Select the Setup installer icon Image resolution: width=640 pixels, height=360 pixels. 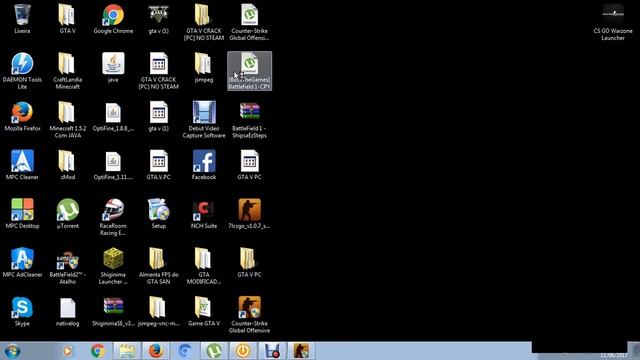(x=158, y=214)
